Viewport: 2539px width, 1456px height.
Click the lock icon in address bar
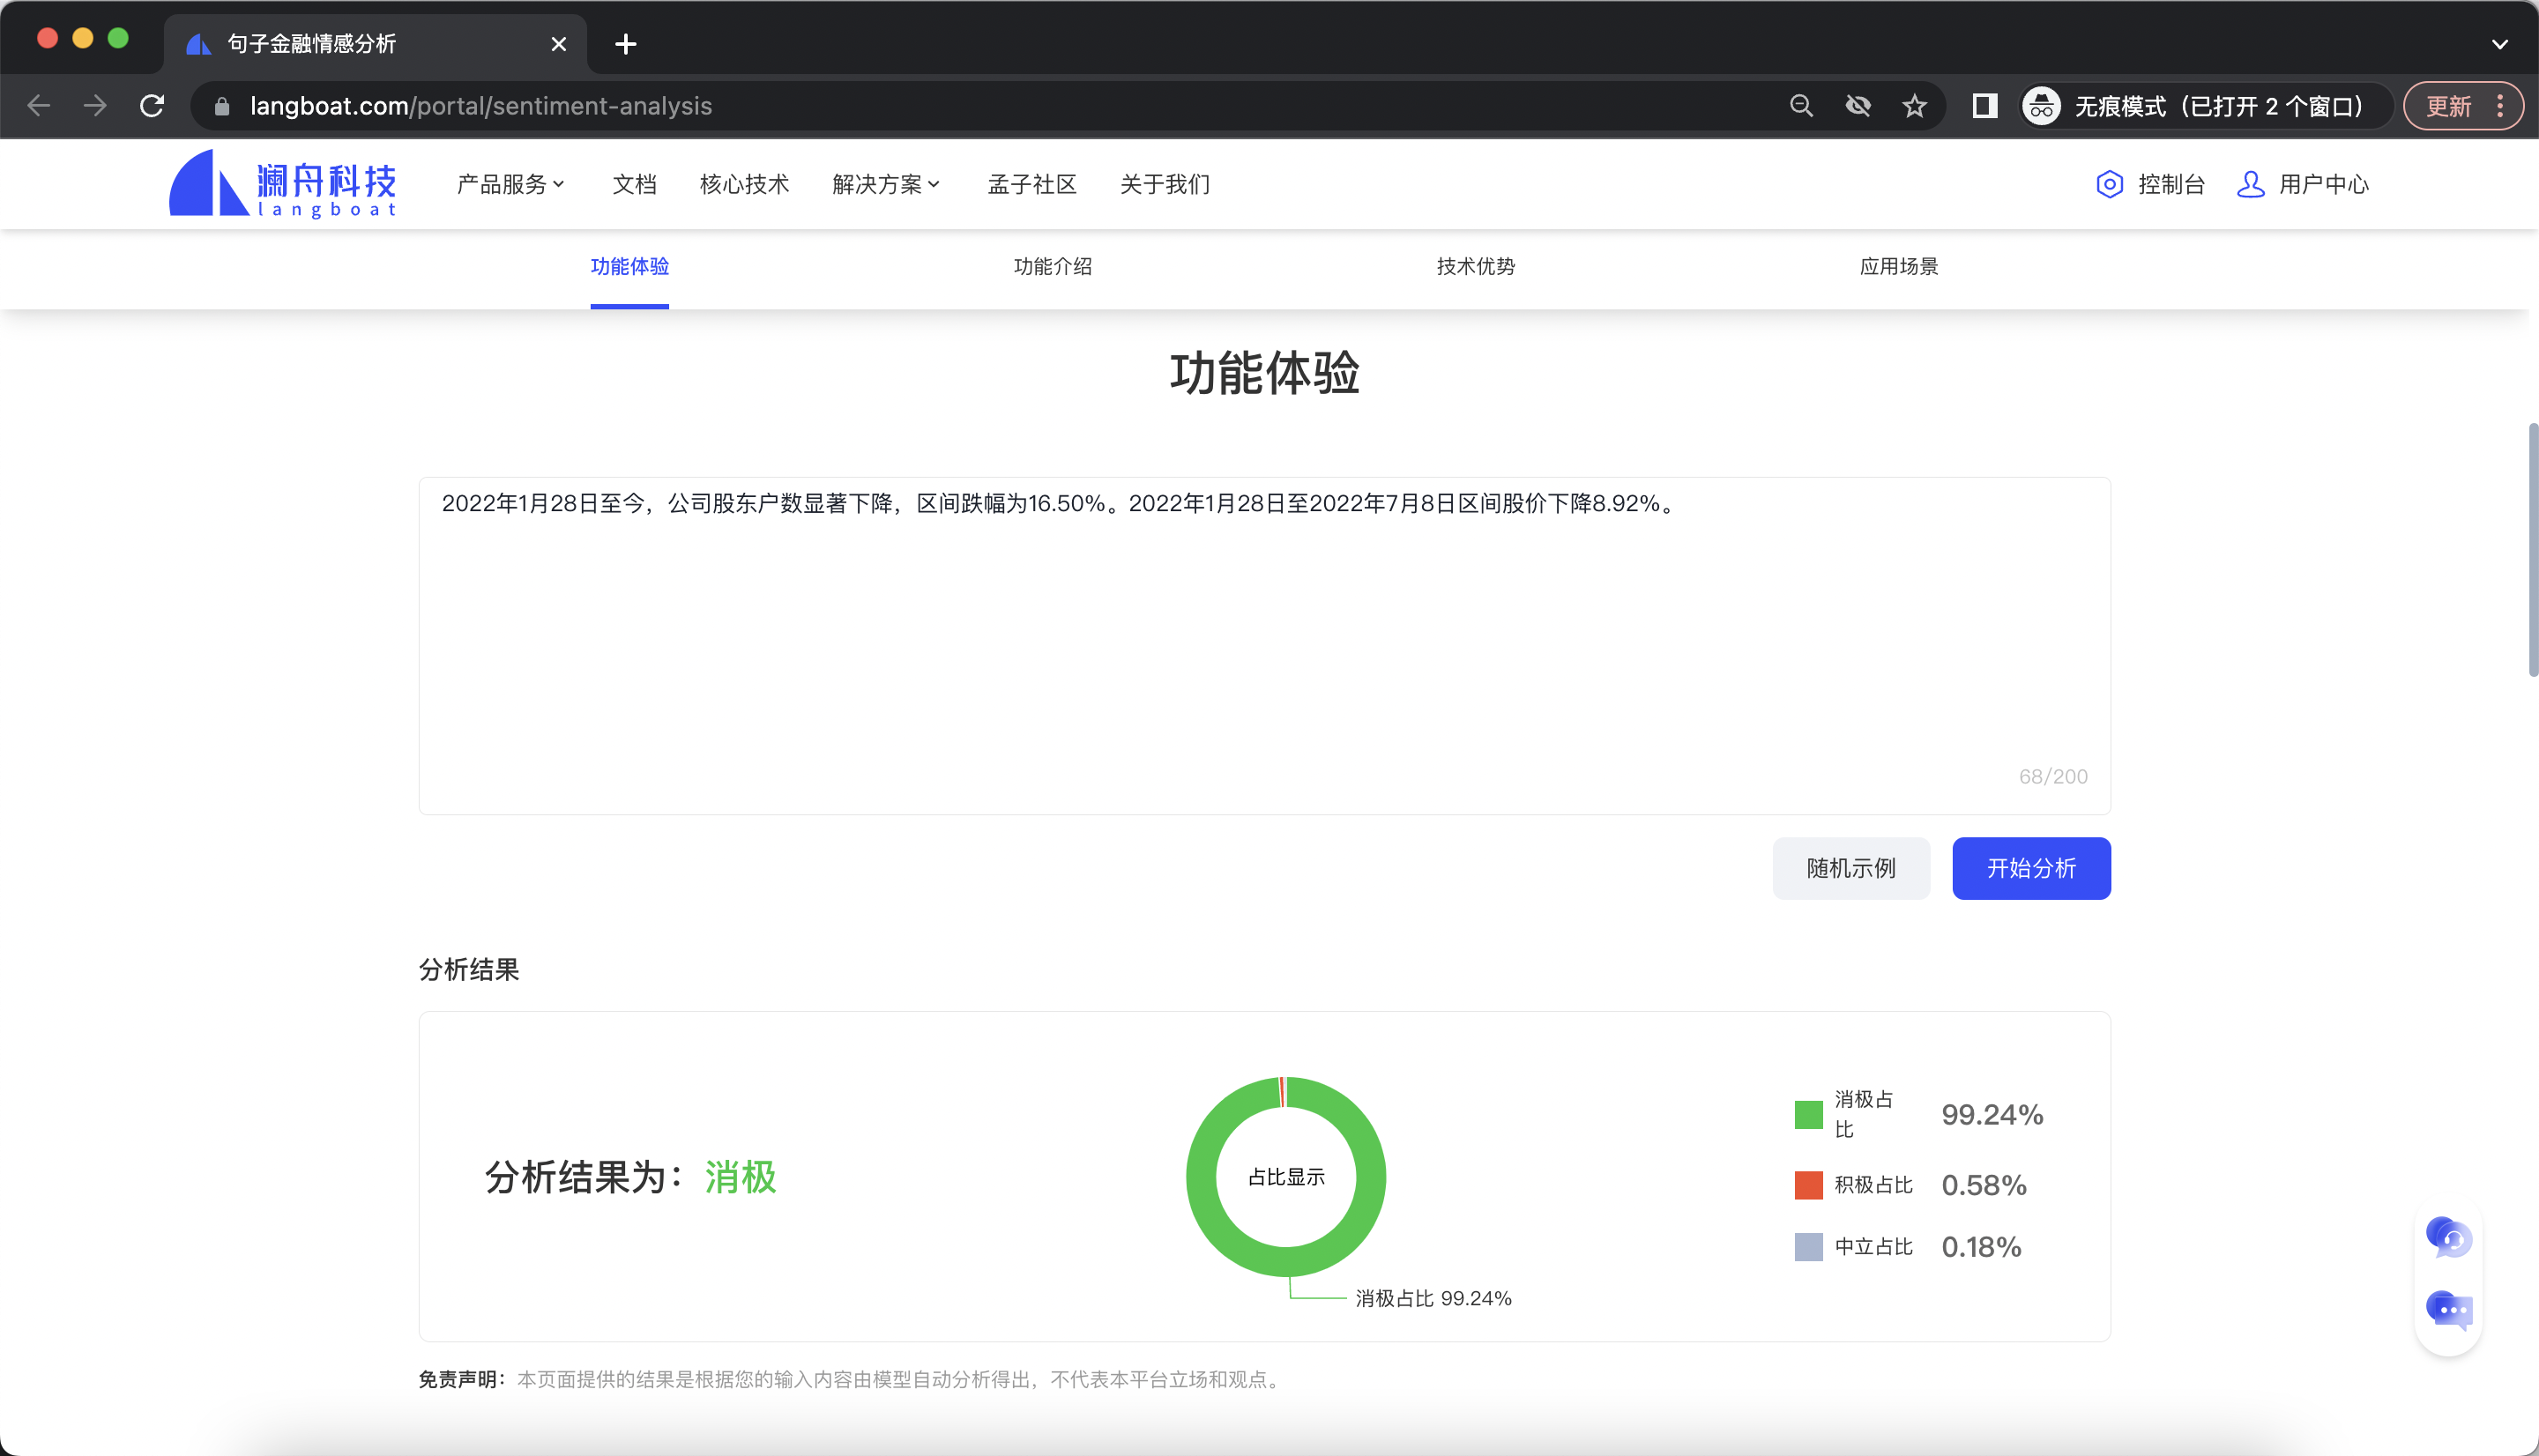coord(222,106)
